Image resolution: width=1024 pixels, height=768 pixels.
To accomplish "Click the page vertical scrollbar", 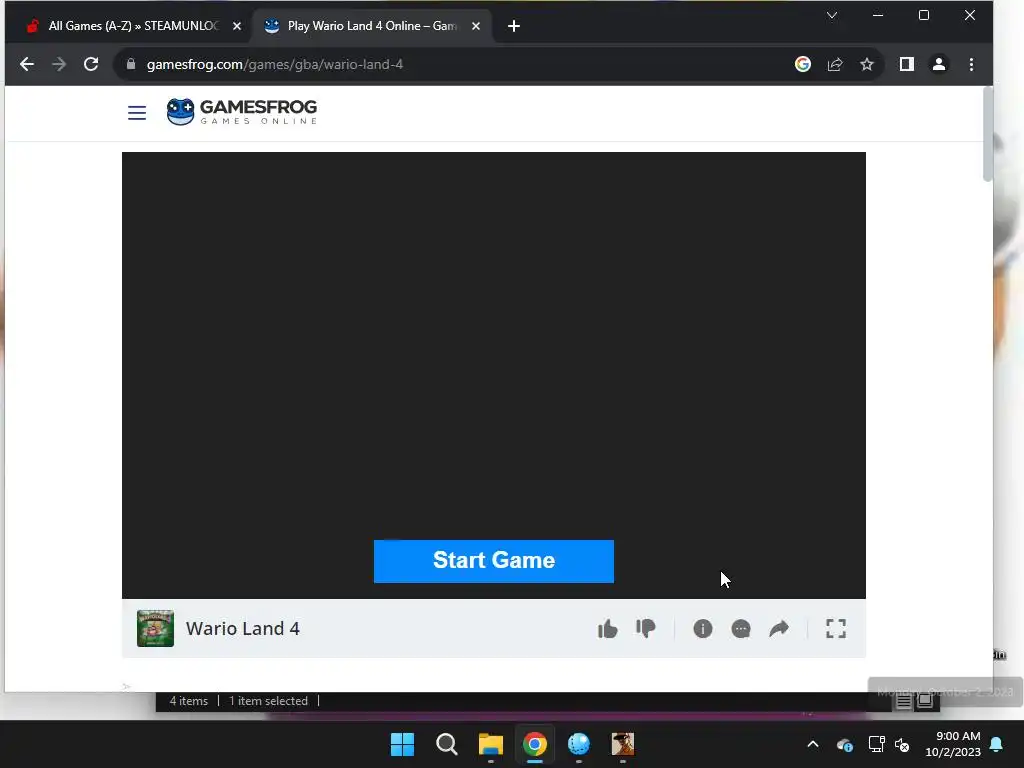I will pyautogui.click(x=988, y=134).
